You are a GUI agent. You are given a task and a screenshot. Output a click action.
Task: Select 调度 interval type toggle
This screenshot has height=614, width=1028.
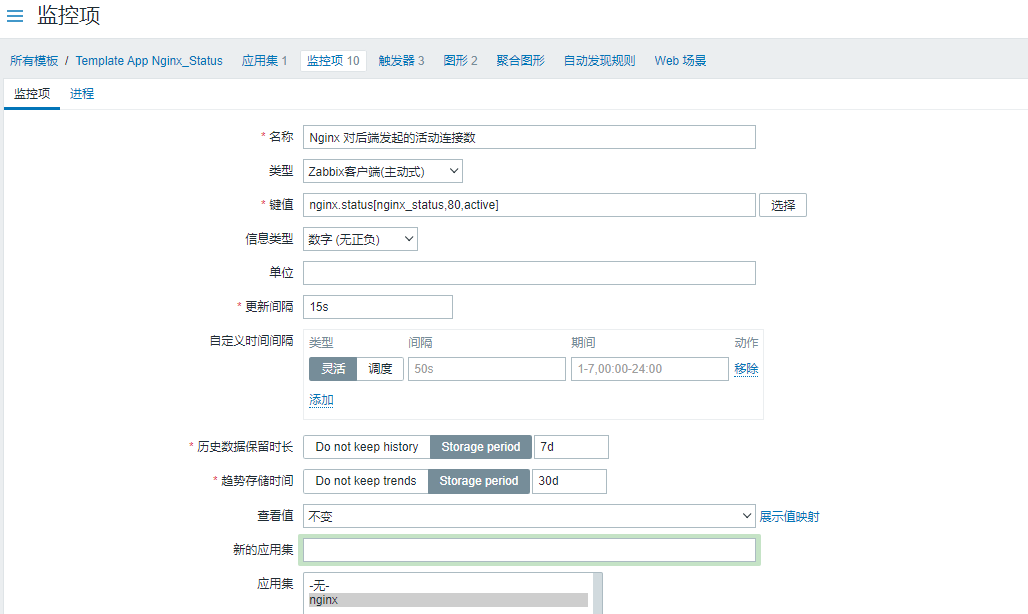380,369
